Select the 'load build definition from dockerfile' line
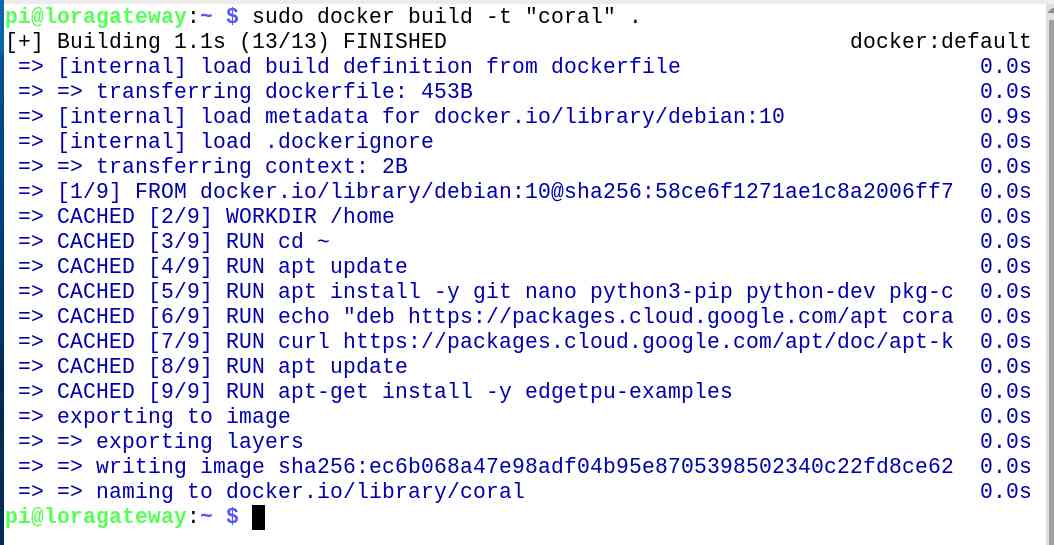1054x545 pixels. click(368, 67)
